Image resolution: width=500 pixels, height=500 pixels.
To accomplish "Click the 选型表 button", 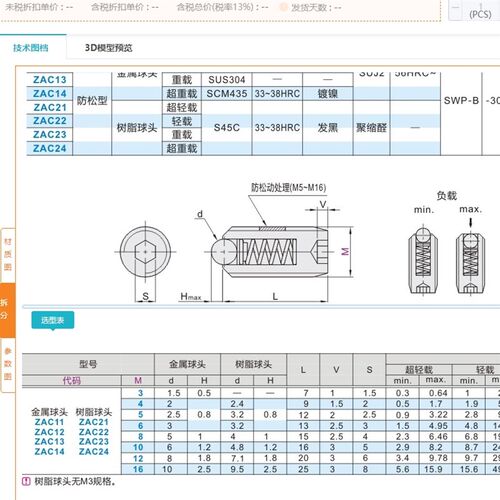I will click(53, 320).
